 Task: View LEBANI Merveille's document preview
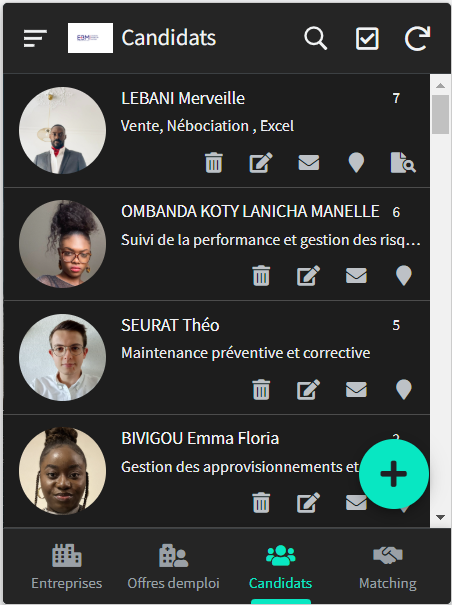[x=403, y=162]
